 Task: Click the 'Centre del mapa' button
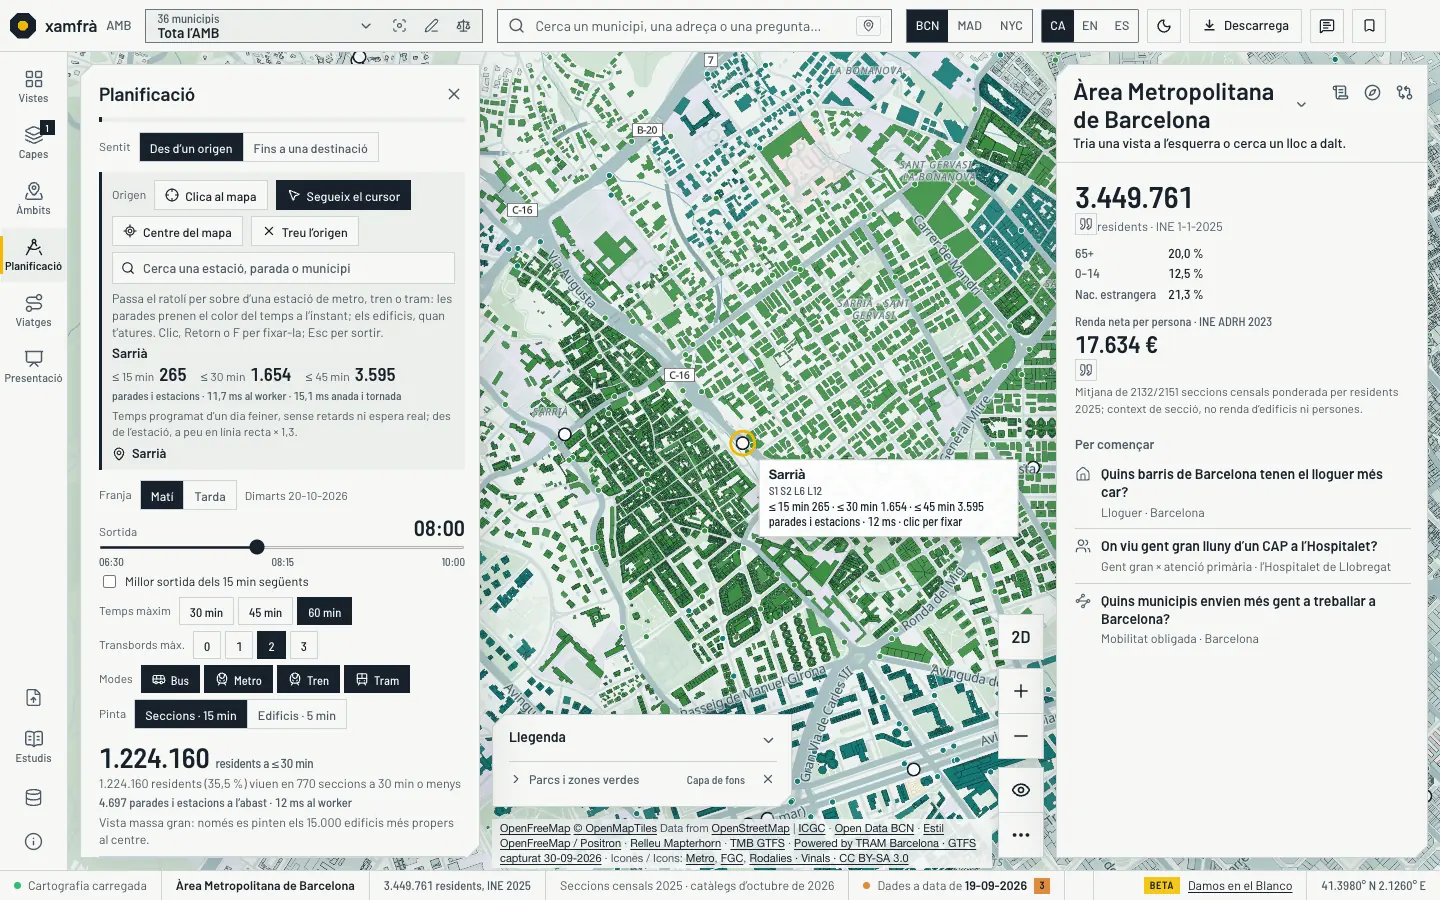click(177, 232)
